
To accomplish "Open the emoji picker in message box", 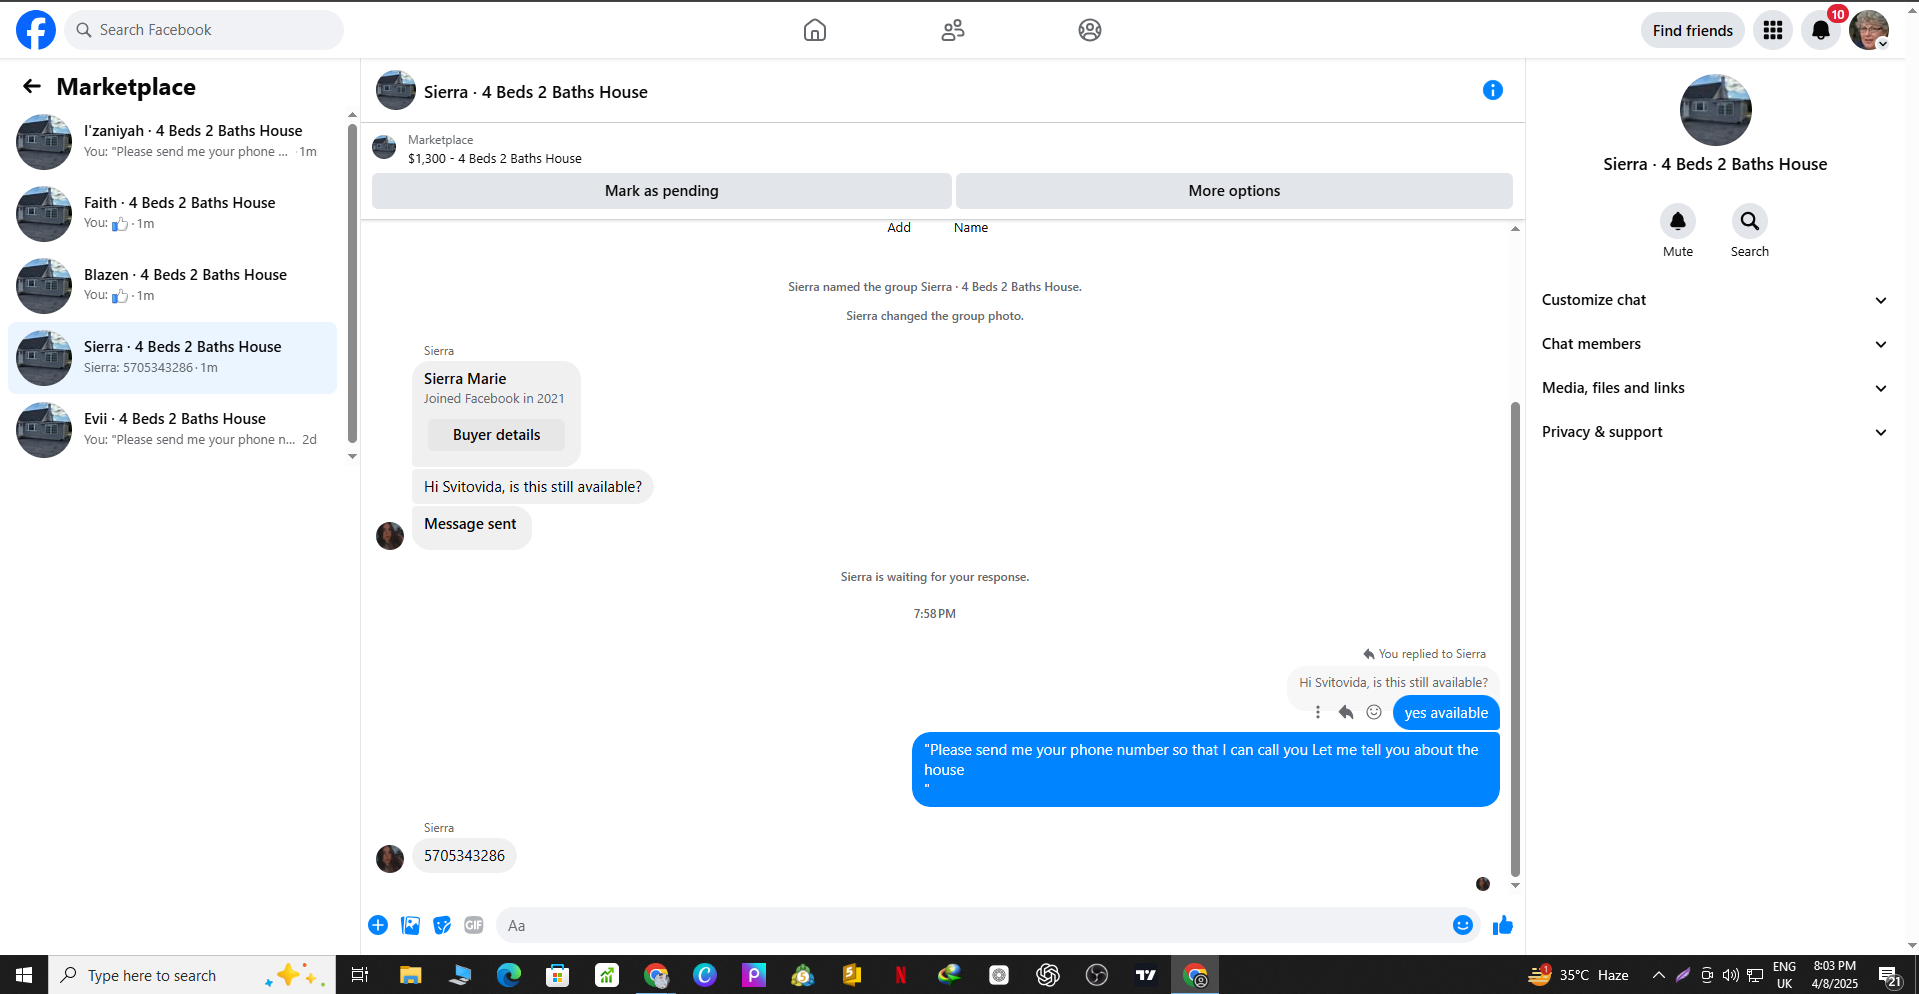I will pos(1463,925).
